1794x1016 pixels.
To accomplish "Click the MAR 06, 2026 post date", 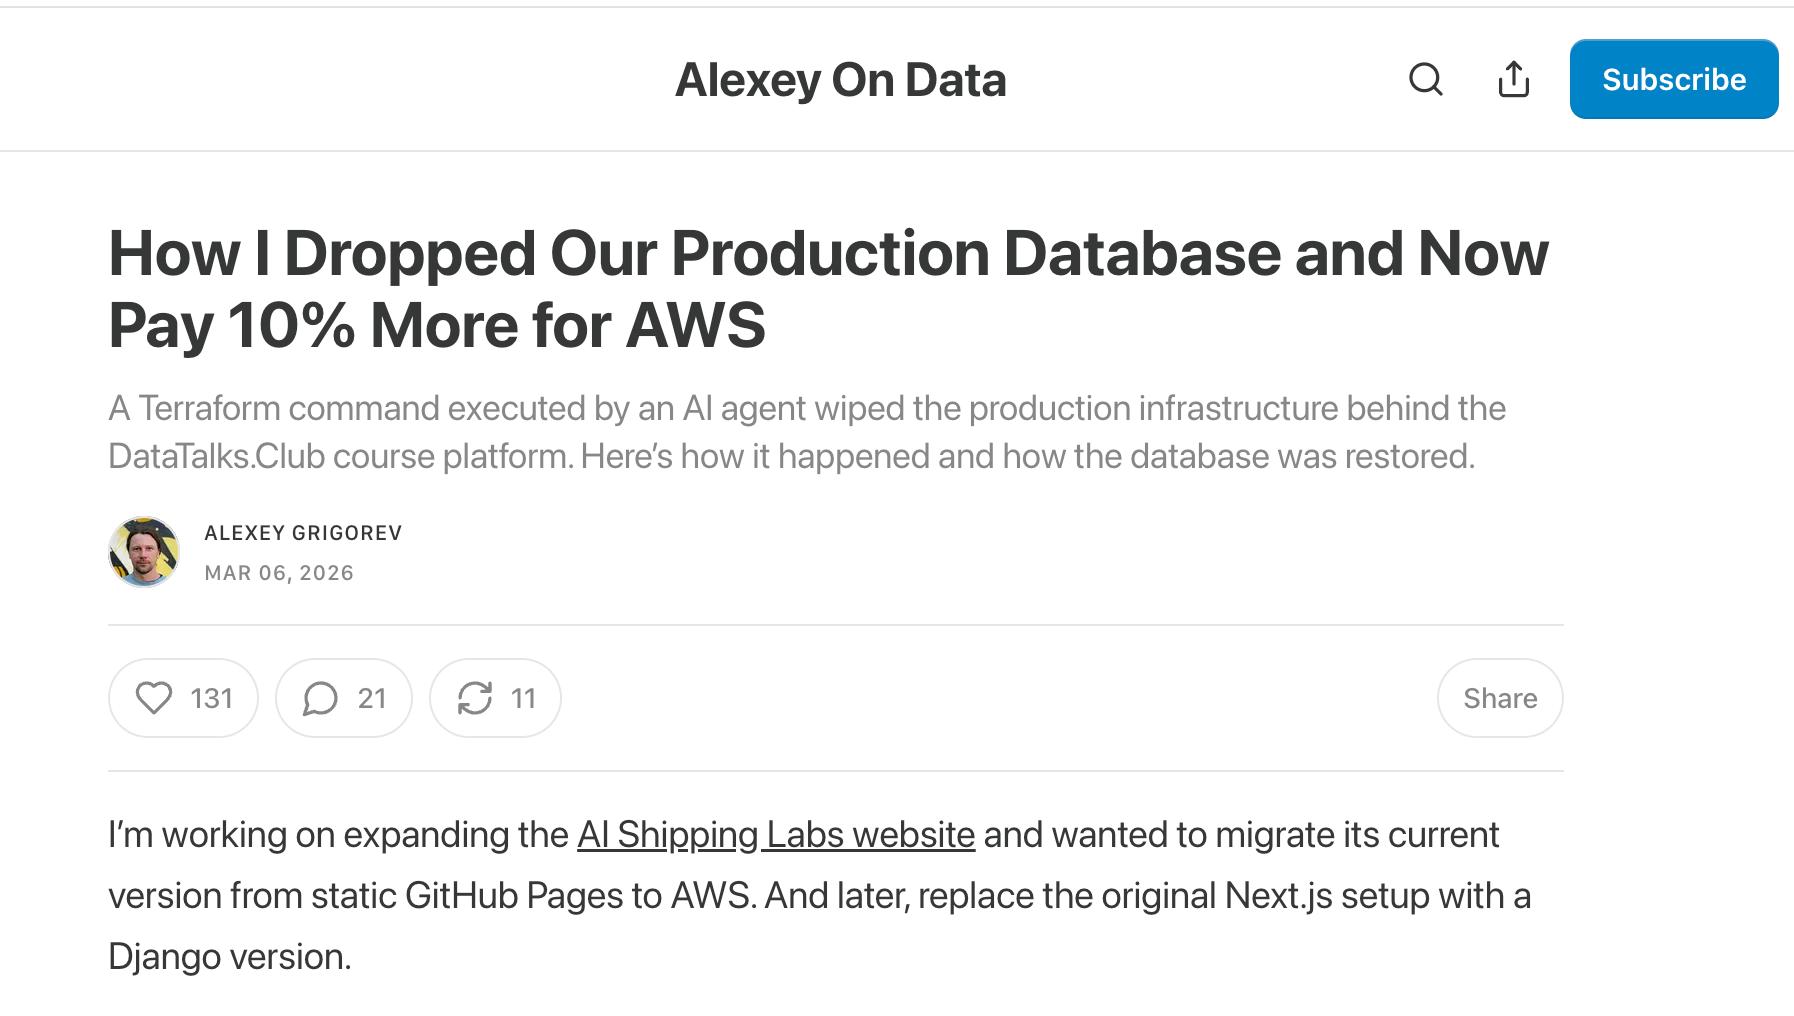I will point(279,573).
